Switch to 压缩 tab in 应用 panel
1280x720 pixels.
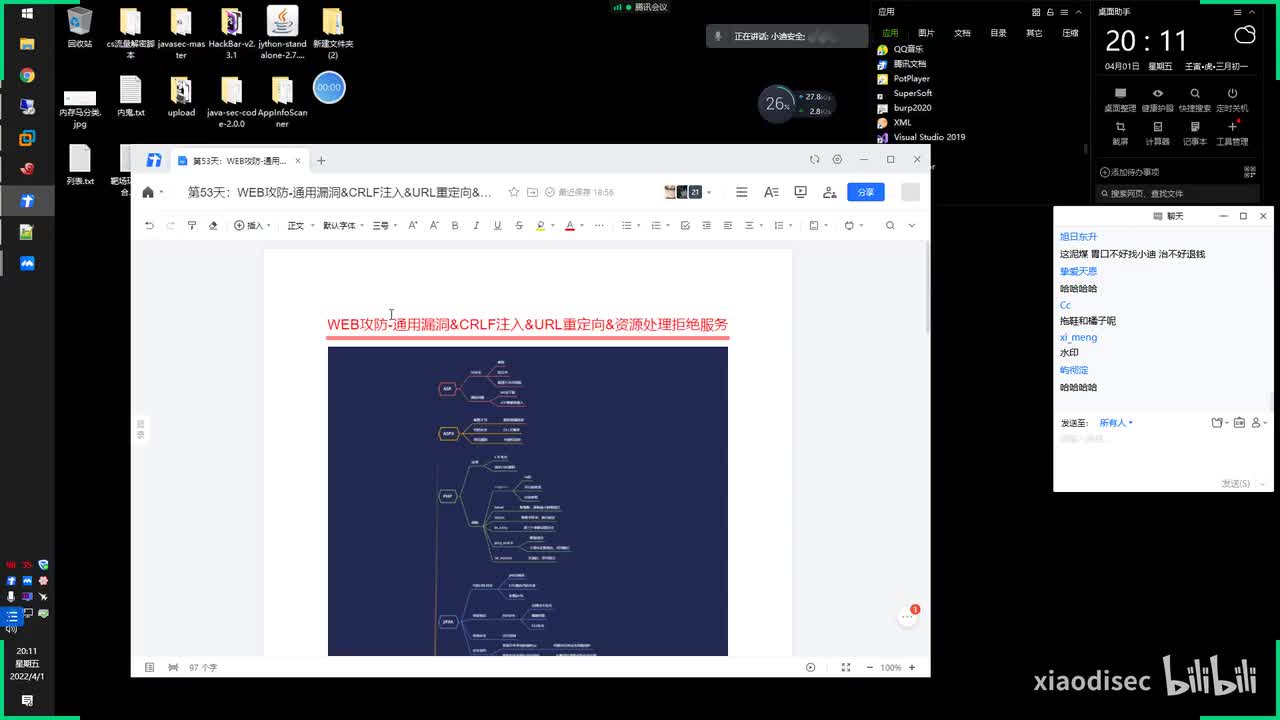coord(1070,33)
